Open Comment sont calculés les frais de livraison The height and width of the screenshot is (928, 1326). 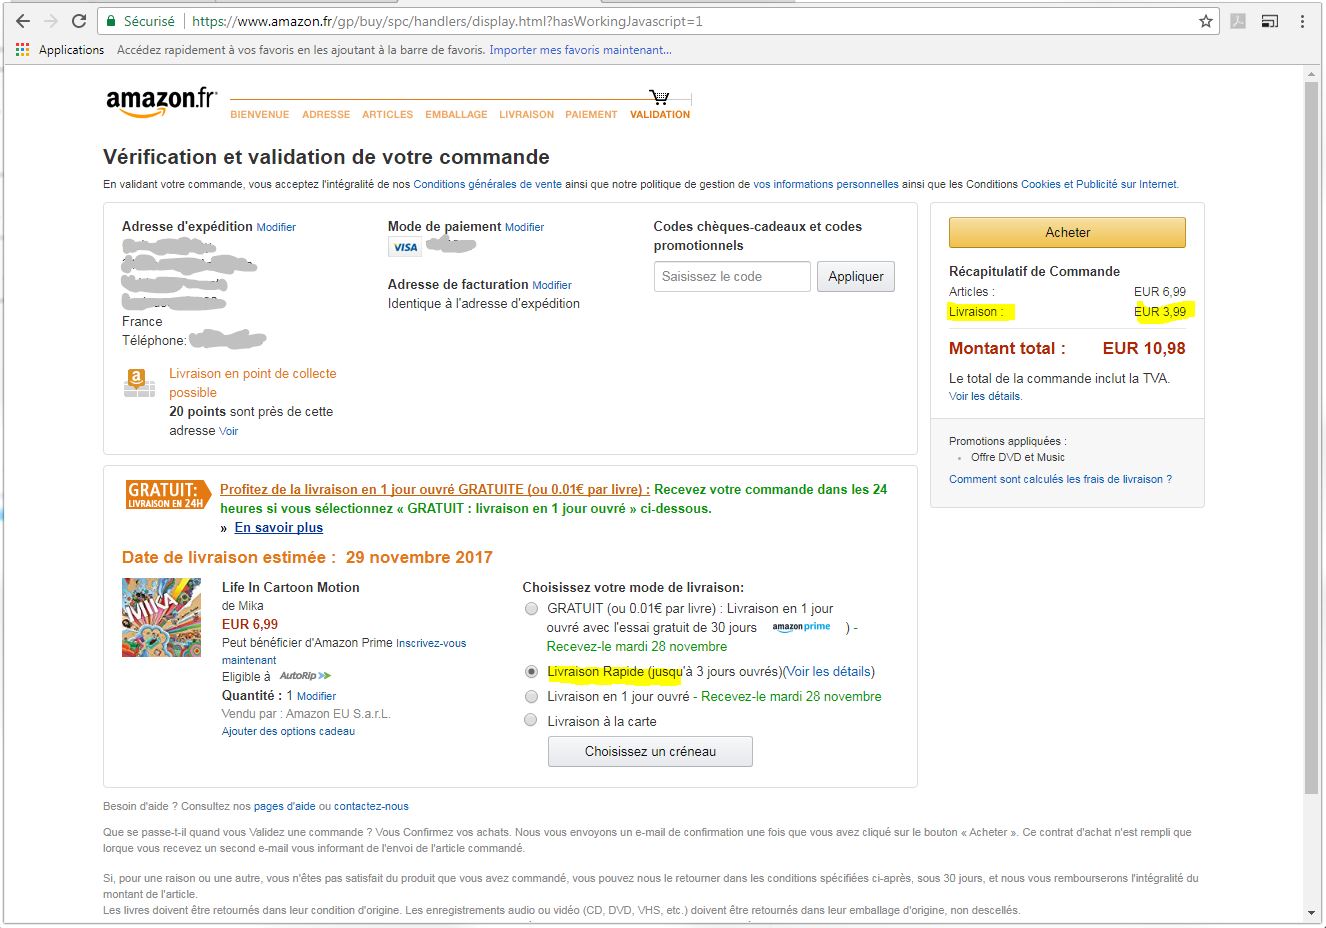(x=1060, y=479)
